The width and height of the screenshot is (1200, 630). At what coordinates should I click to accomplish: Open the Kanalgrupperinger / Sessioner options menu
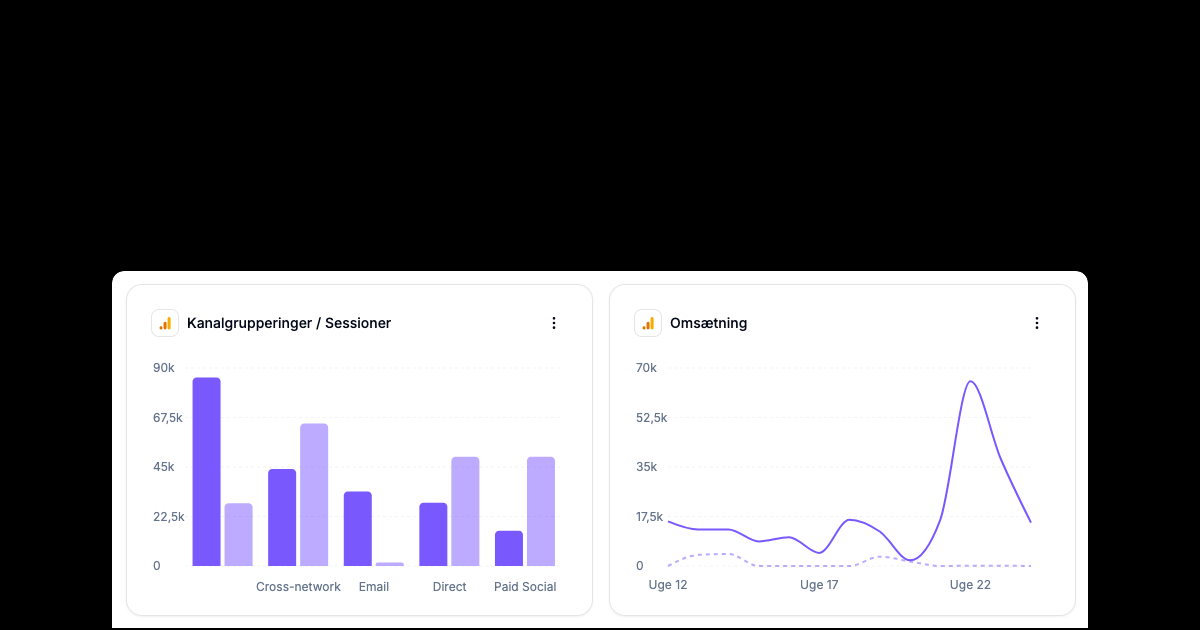click(554, 323)
